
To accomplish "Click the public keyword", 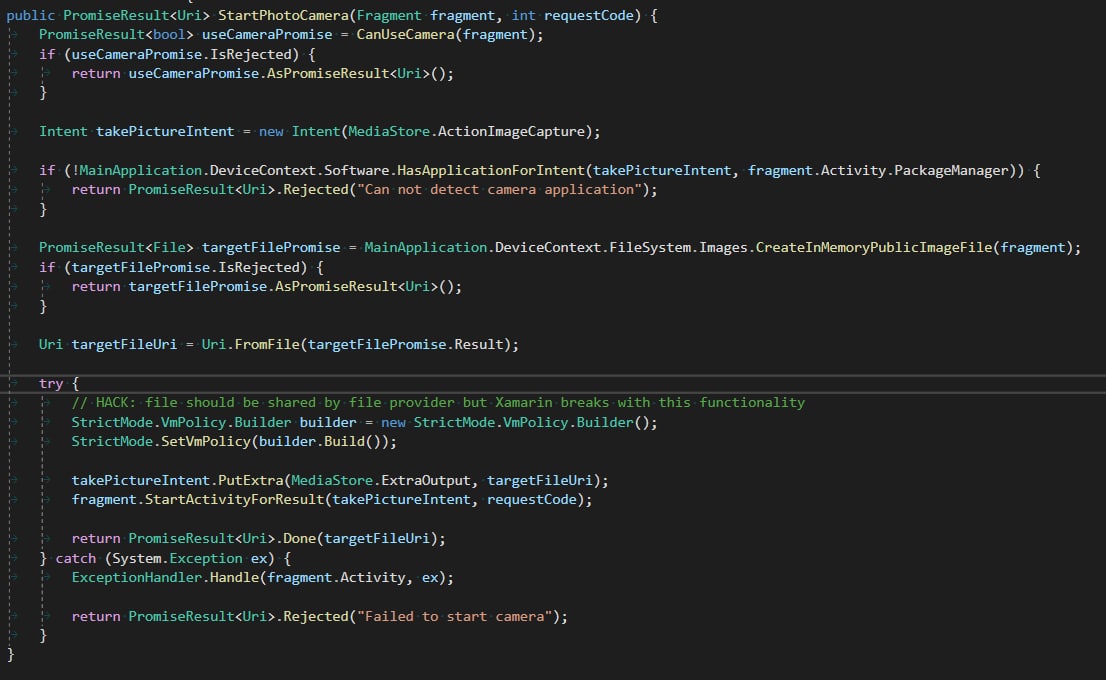I will (30, 15).
